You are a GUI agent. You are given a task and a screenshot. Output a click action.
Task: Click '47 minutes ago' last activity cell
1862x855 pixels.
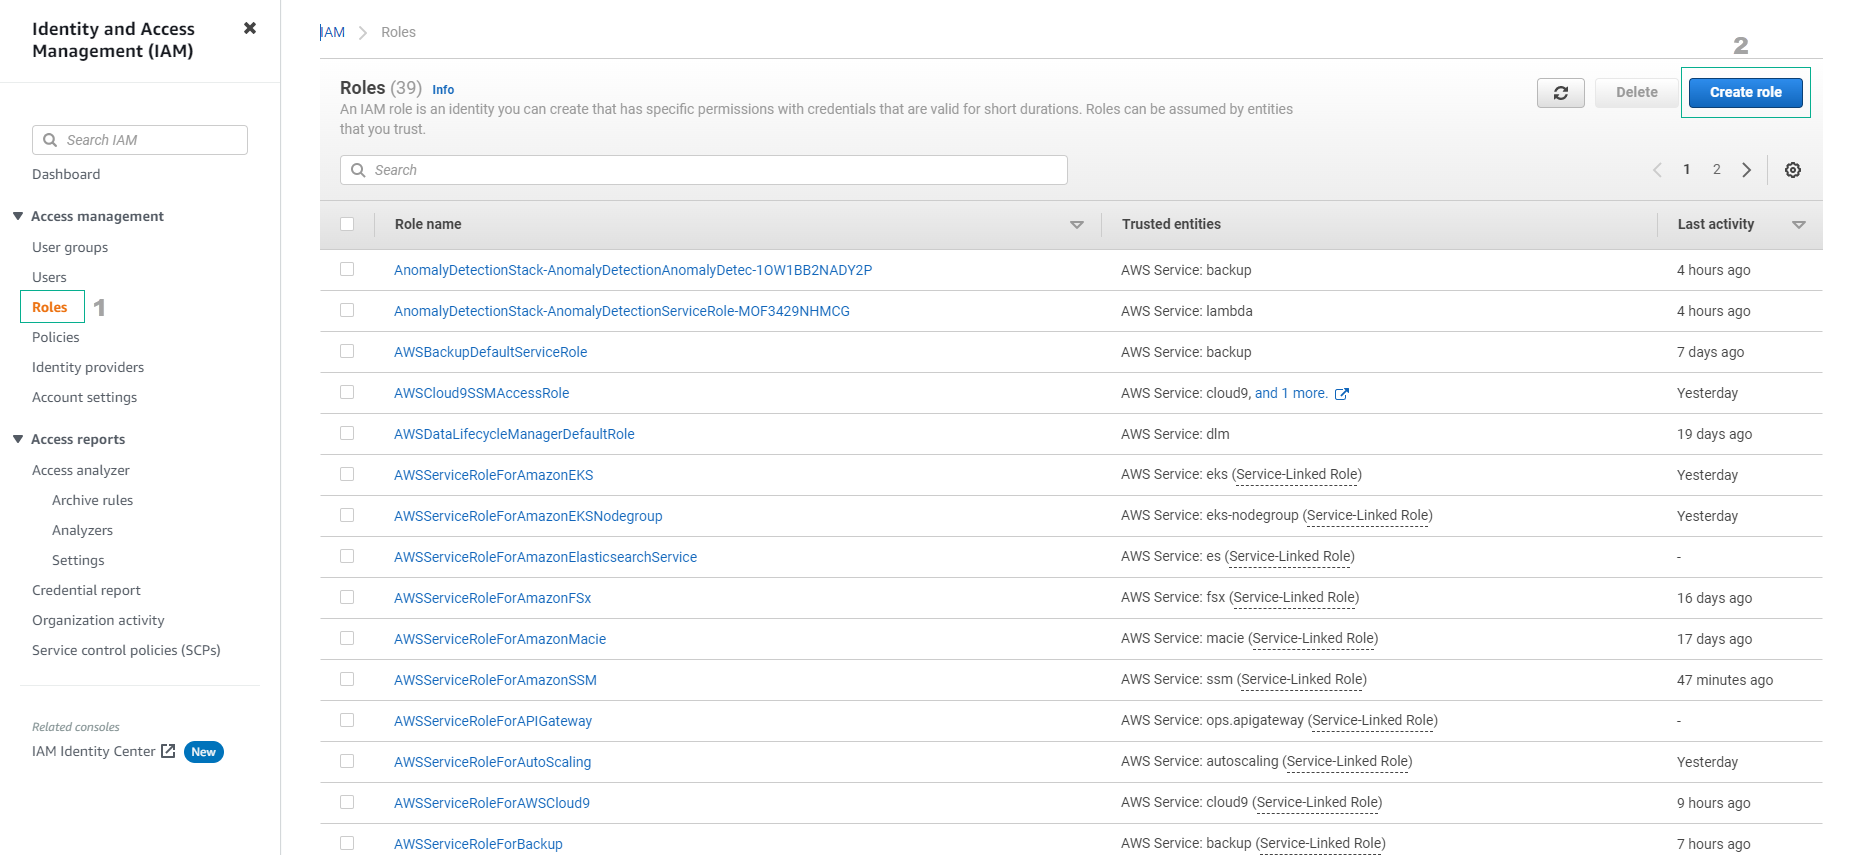1725,680
